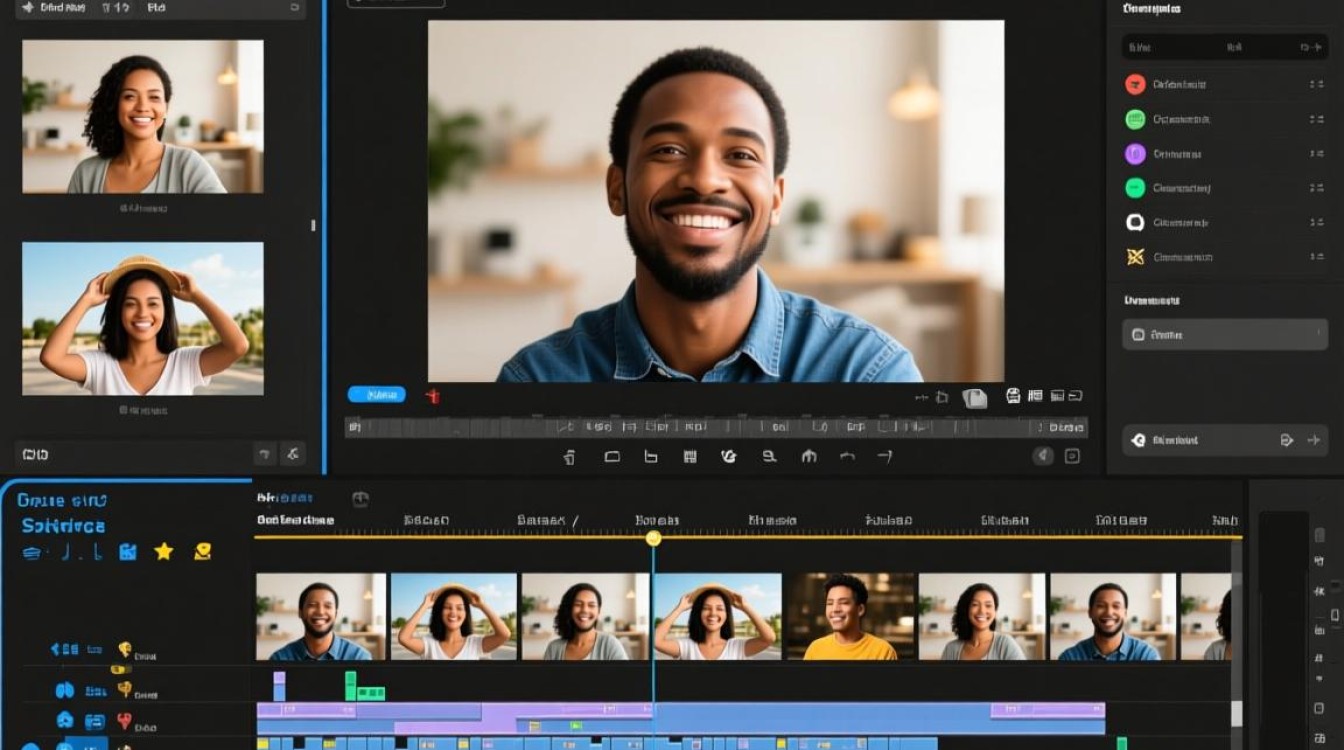Click the blue pill button under the preview
Viewport: 1344px width, 750px height.
click(376, 395)
